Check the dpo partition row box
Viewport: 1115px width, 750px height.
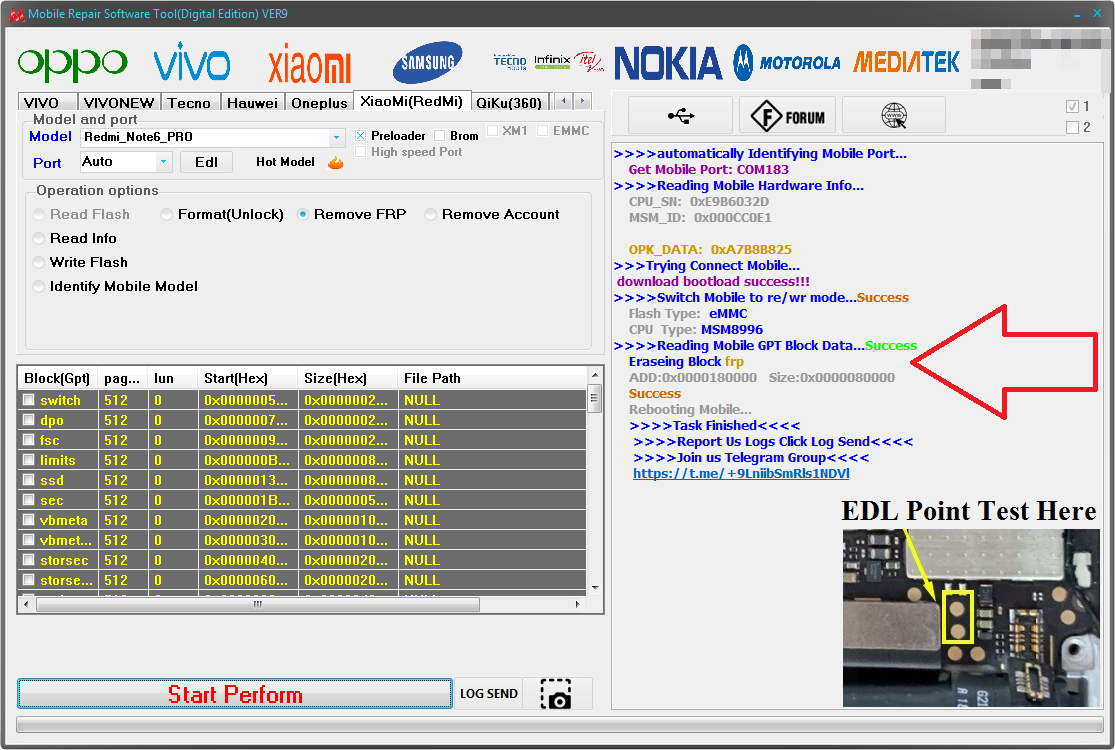pyautogui.click(x=28, y=420)
